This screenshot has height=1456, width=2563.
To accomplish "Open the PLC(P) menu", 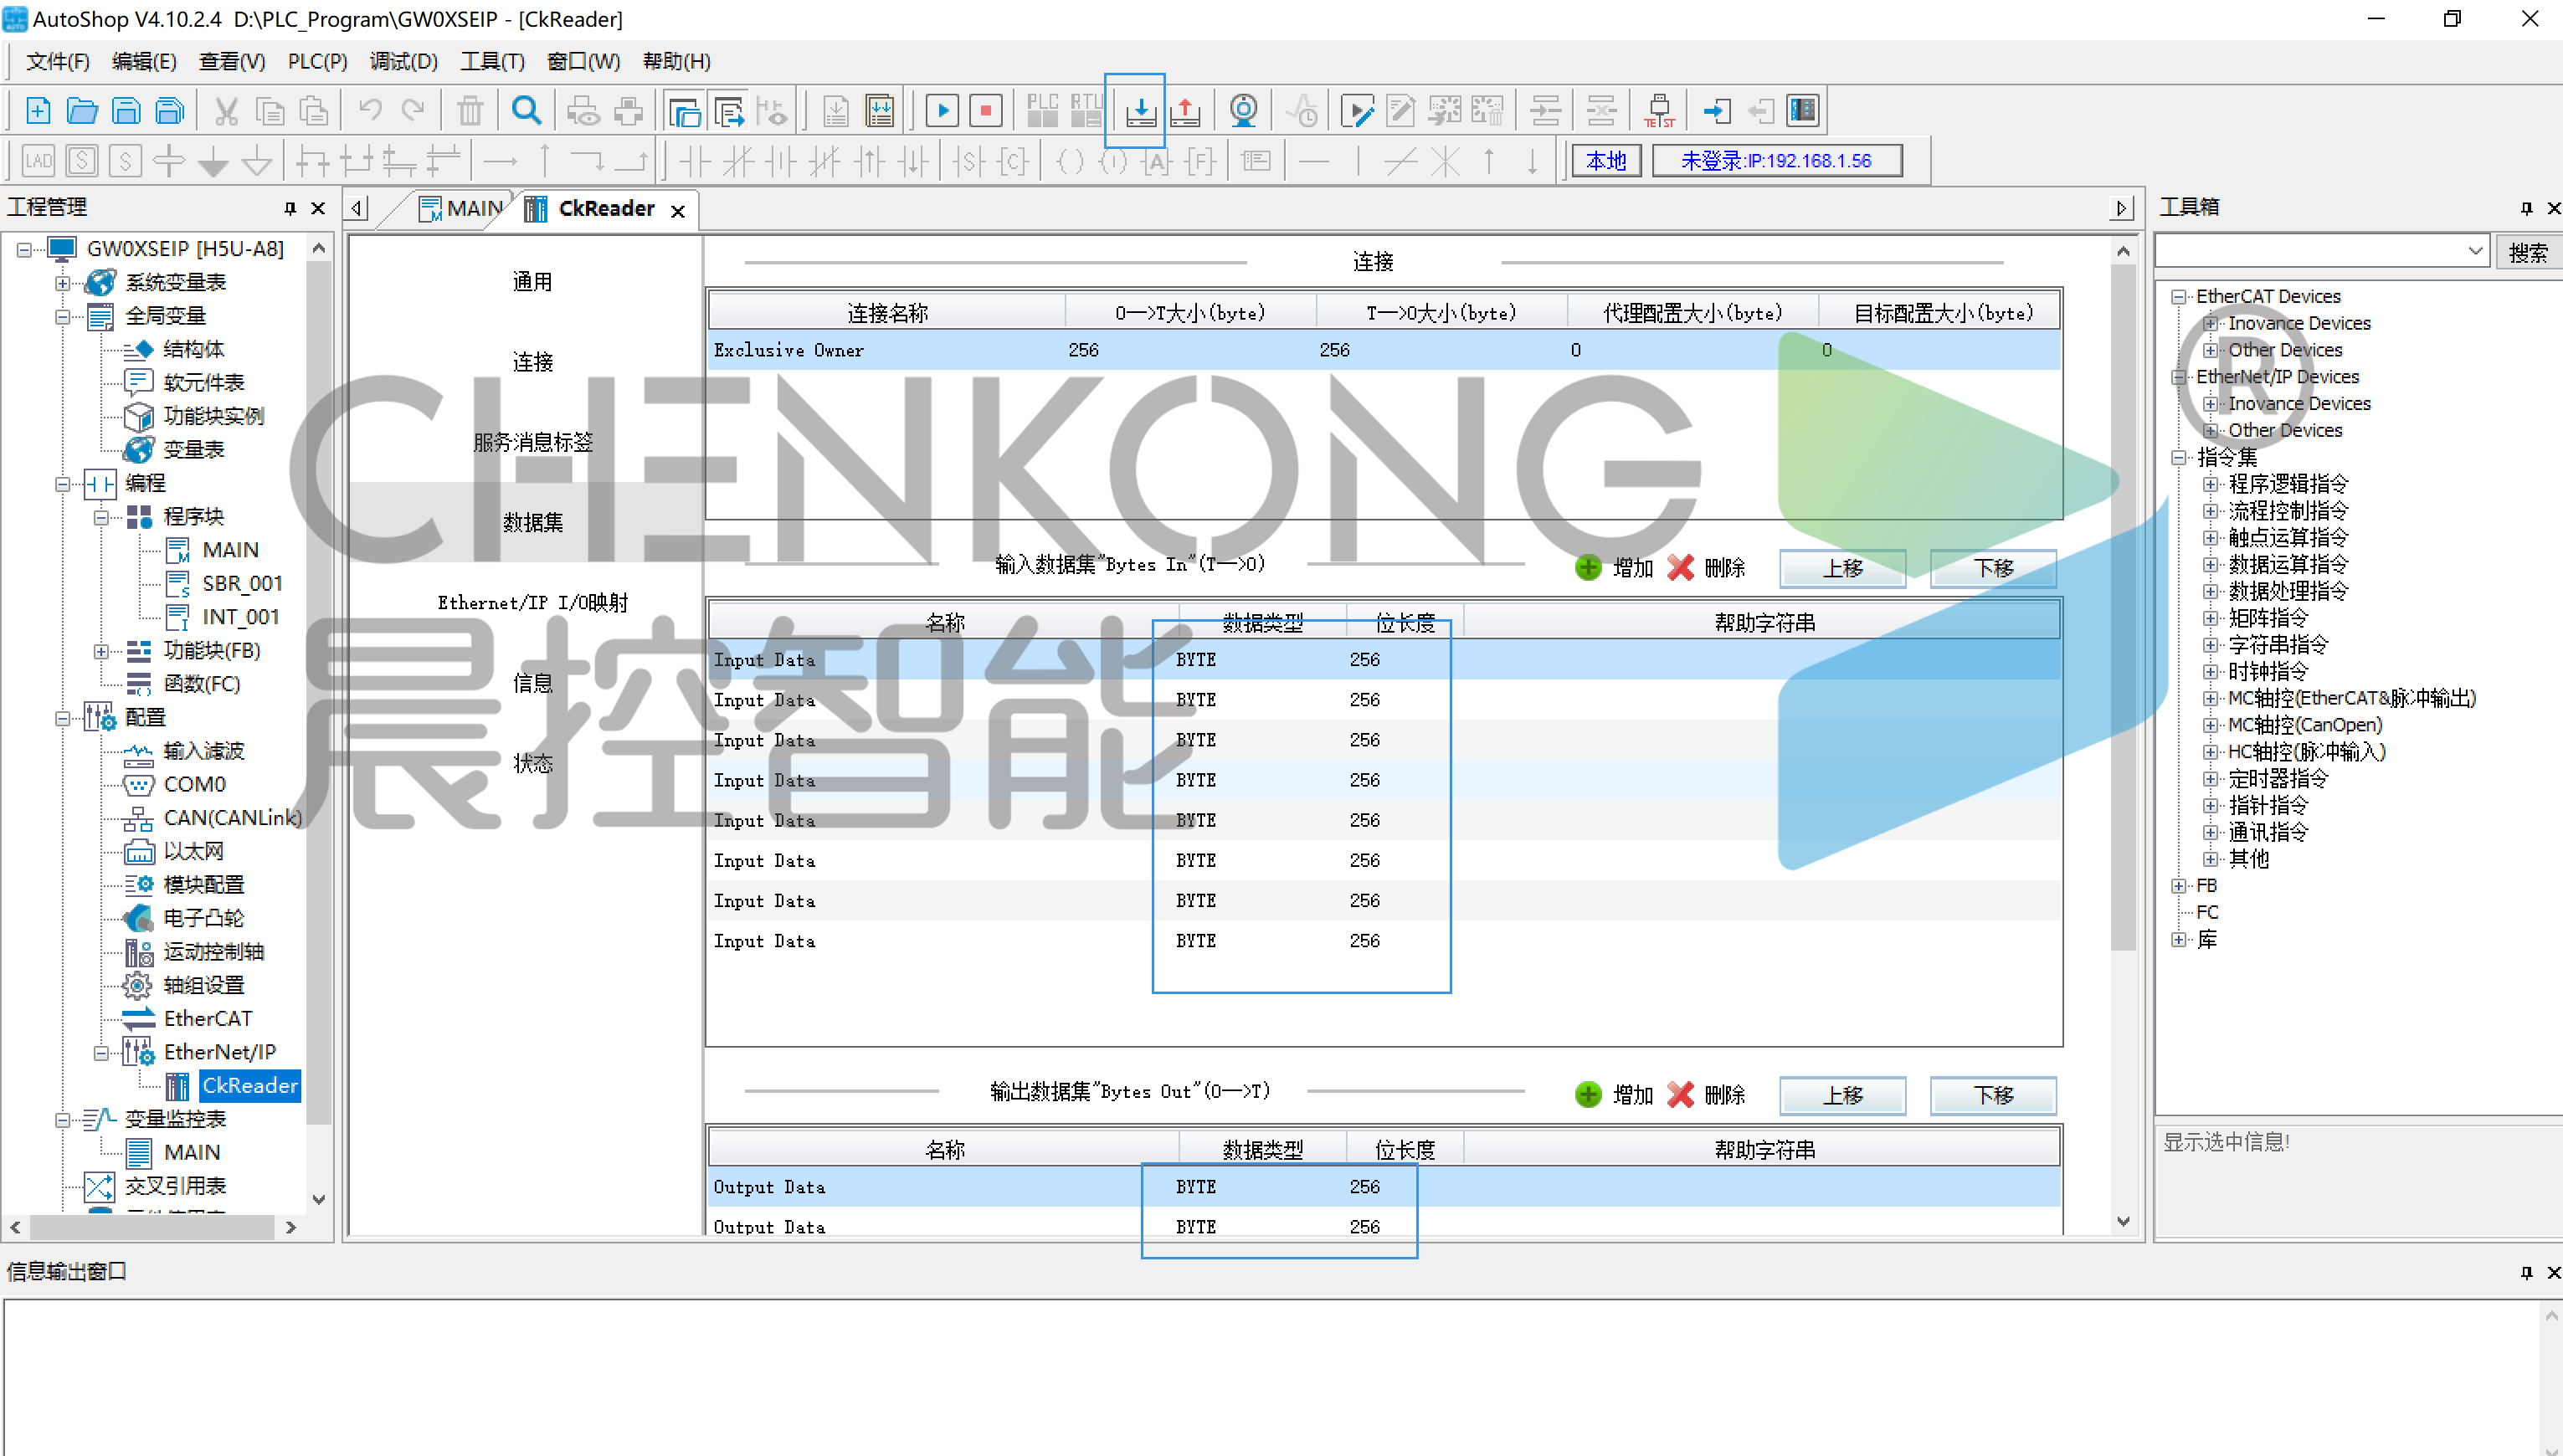I will tap(317, 62).
